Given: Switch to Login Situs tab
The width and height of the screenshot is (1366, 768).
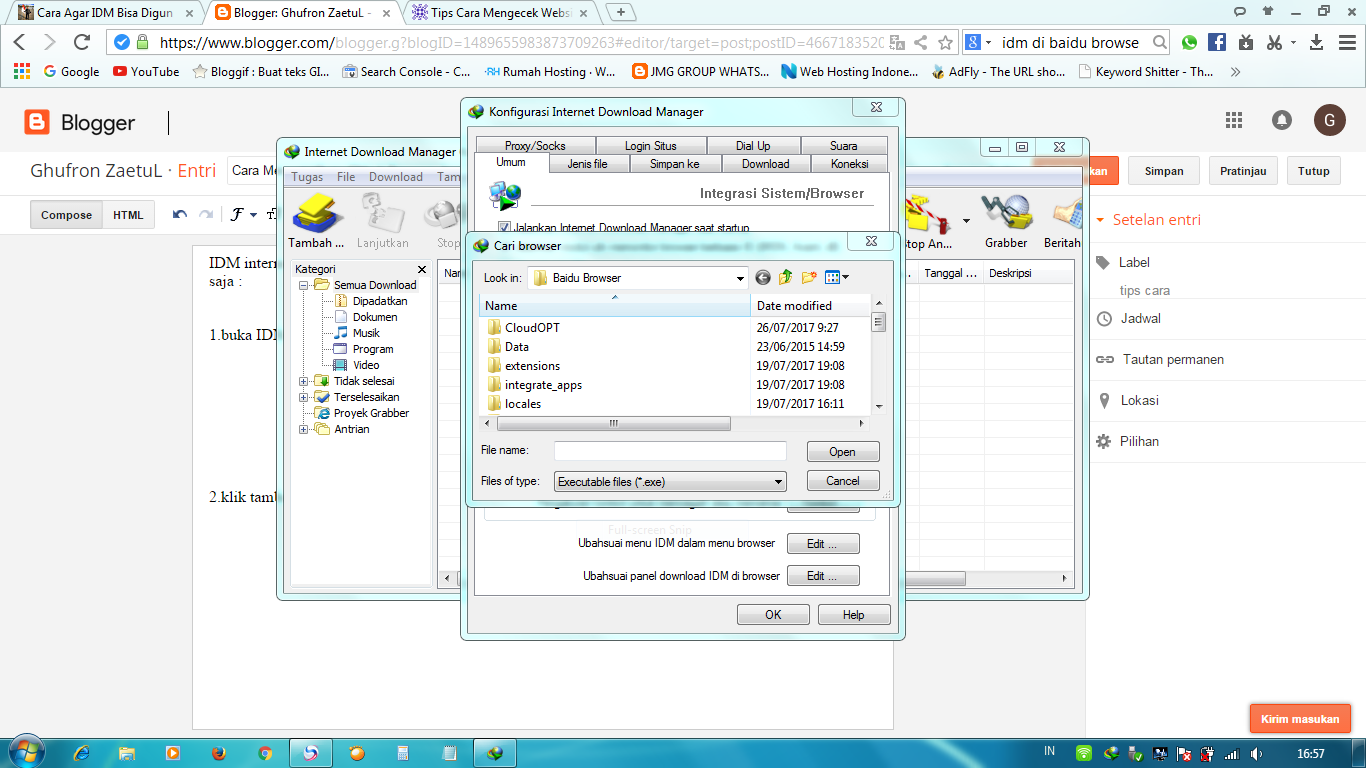Looking at the screenshot, I should point(651,145).
